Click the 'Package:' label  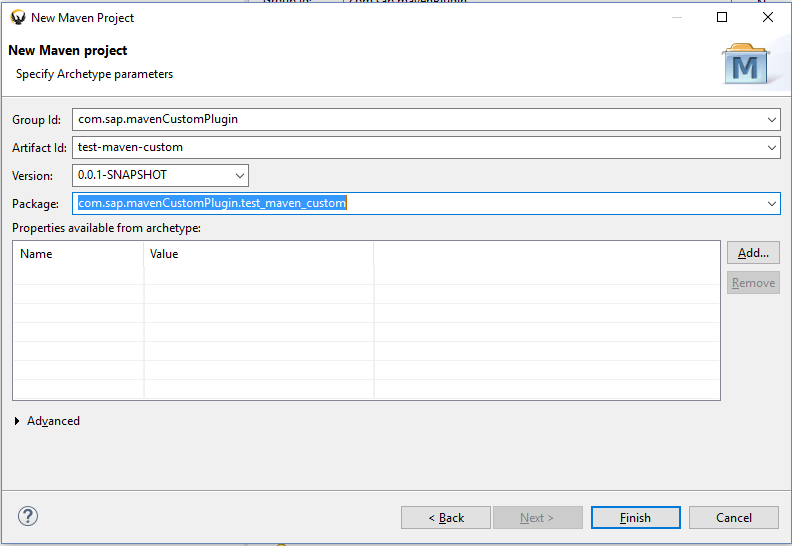35,204
